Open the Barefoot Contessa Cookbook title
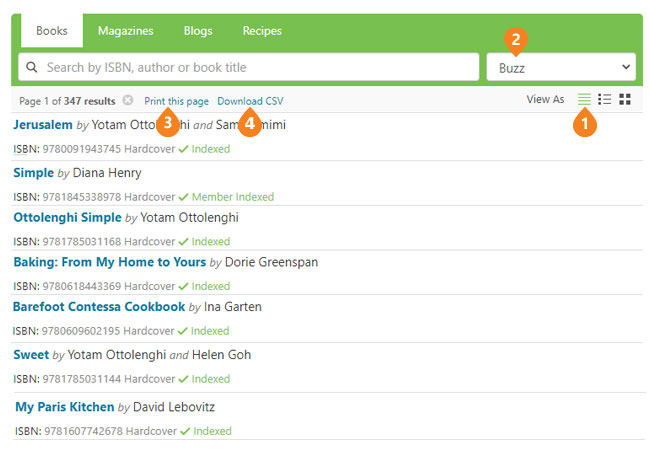The image size is (650, 458). [99, 307]
